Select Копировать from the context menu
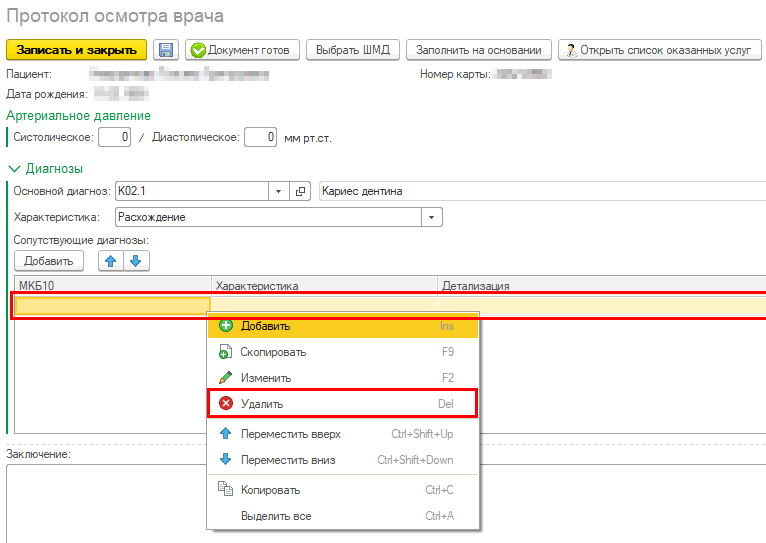 (x=270, y=490)
